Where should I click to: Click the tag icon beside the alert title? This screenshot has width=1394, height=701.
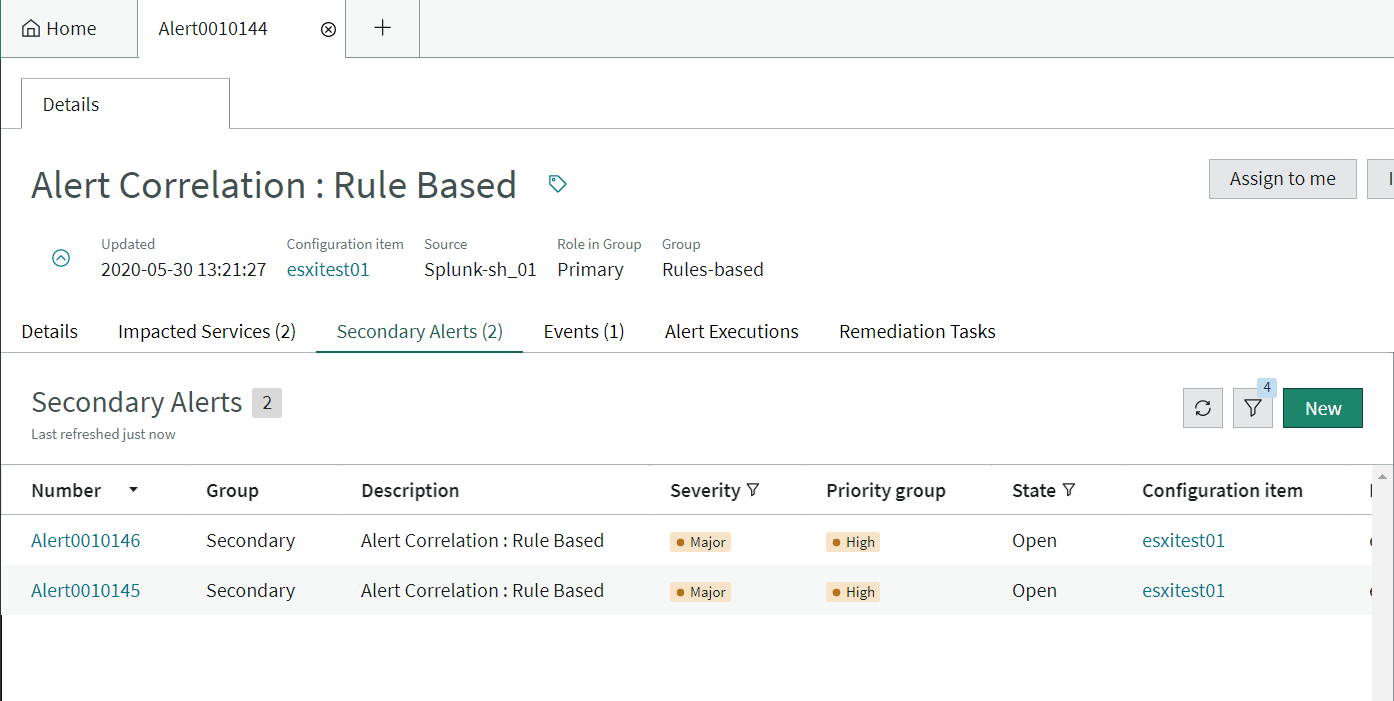click(x=557, y=184)
